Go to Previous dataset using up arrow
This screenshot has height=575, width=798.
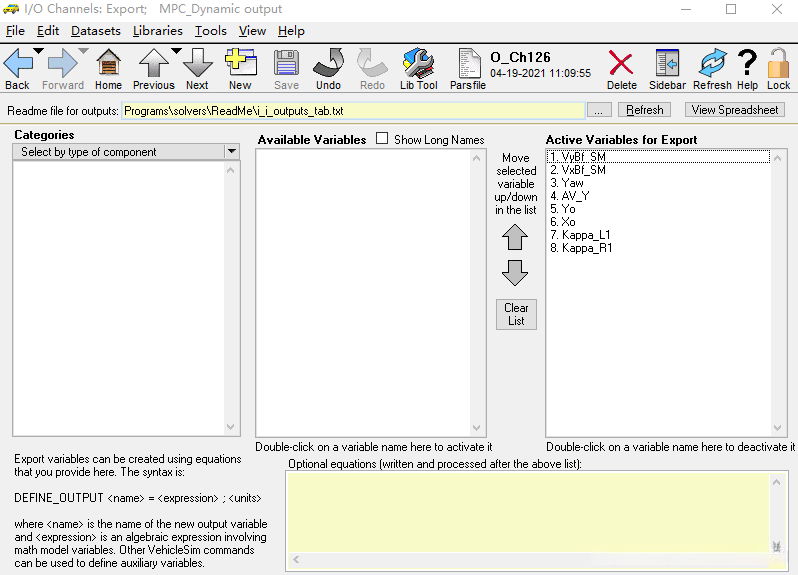(x=153, y=66)
